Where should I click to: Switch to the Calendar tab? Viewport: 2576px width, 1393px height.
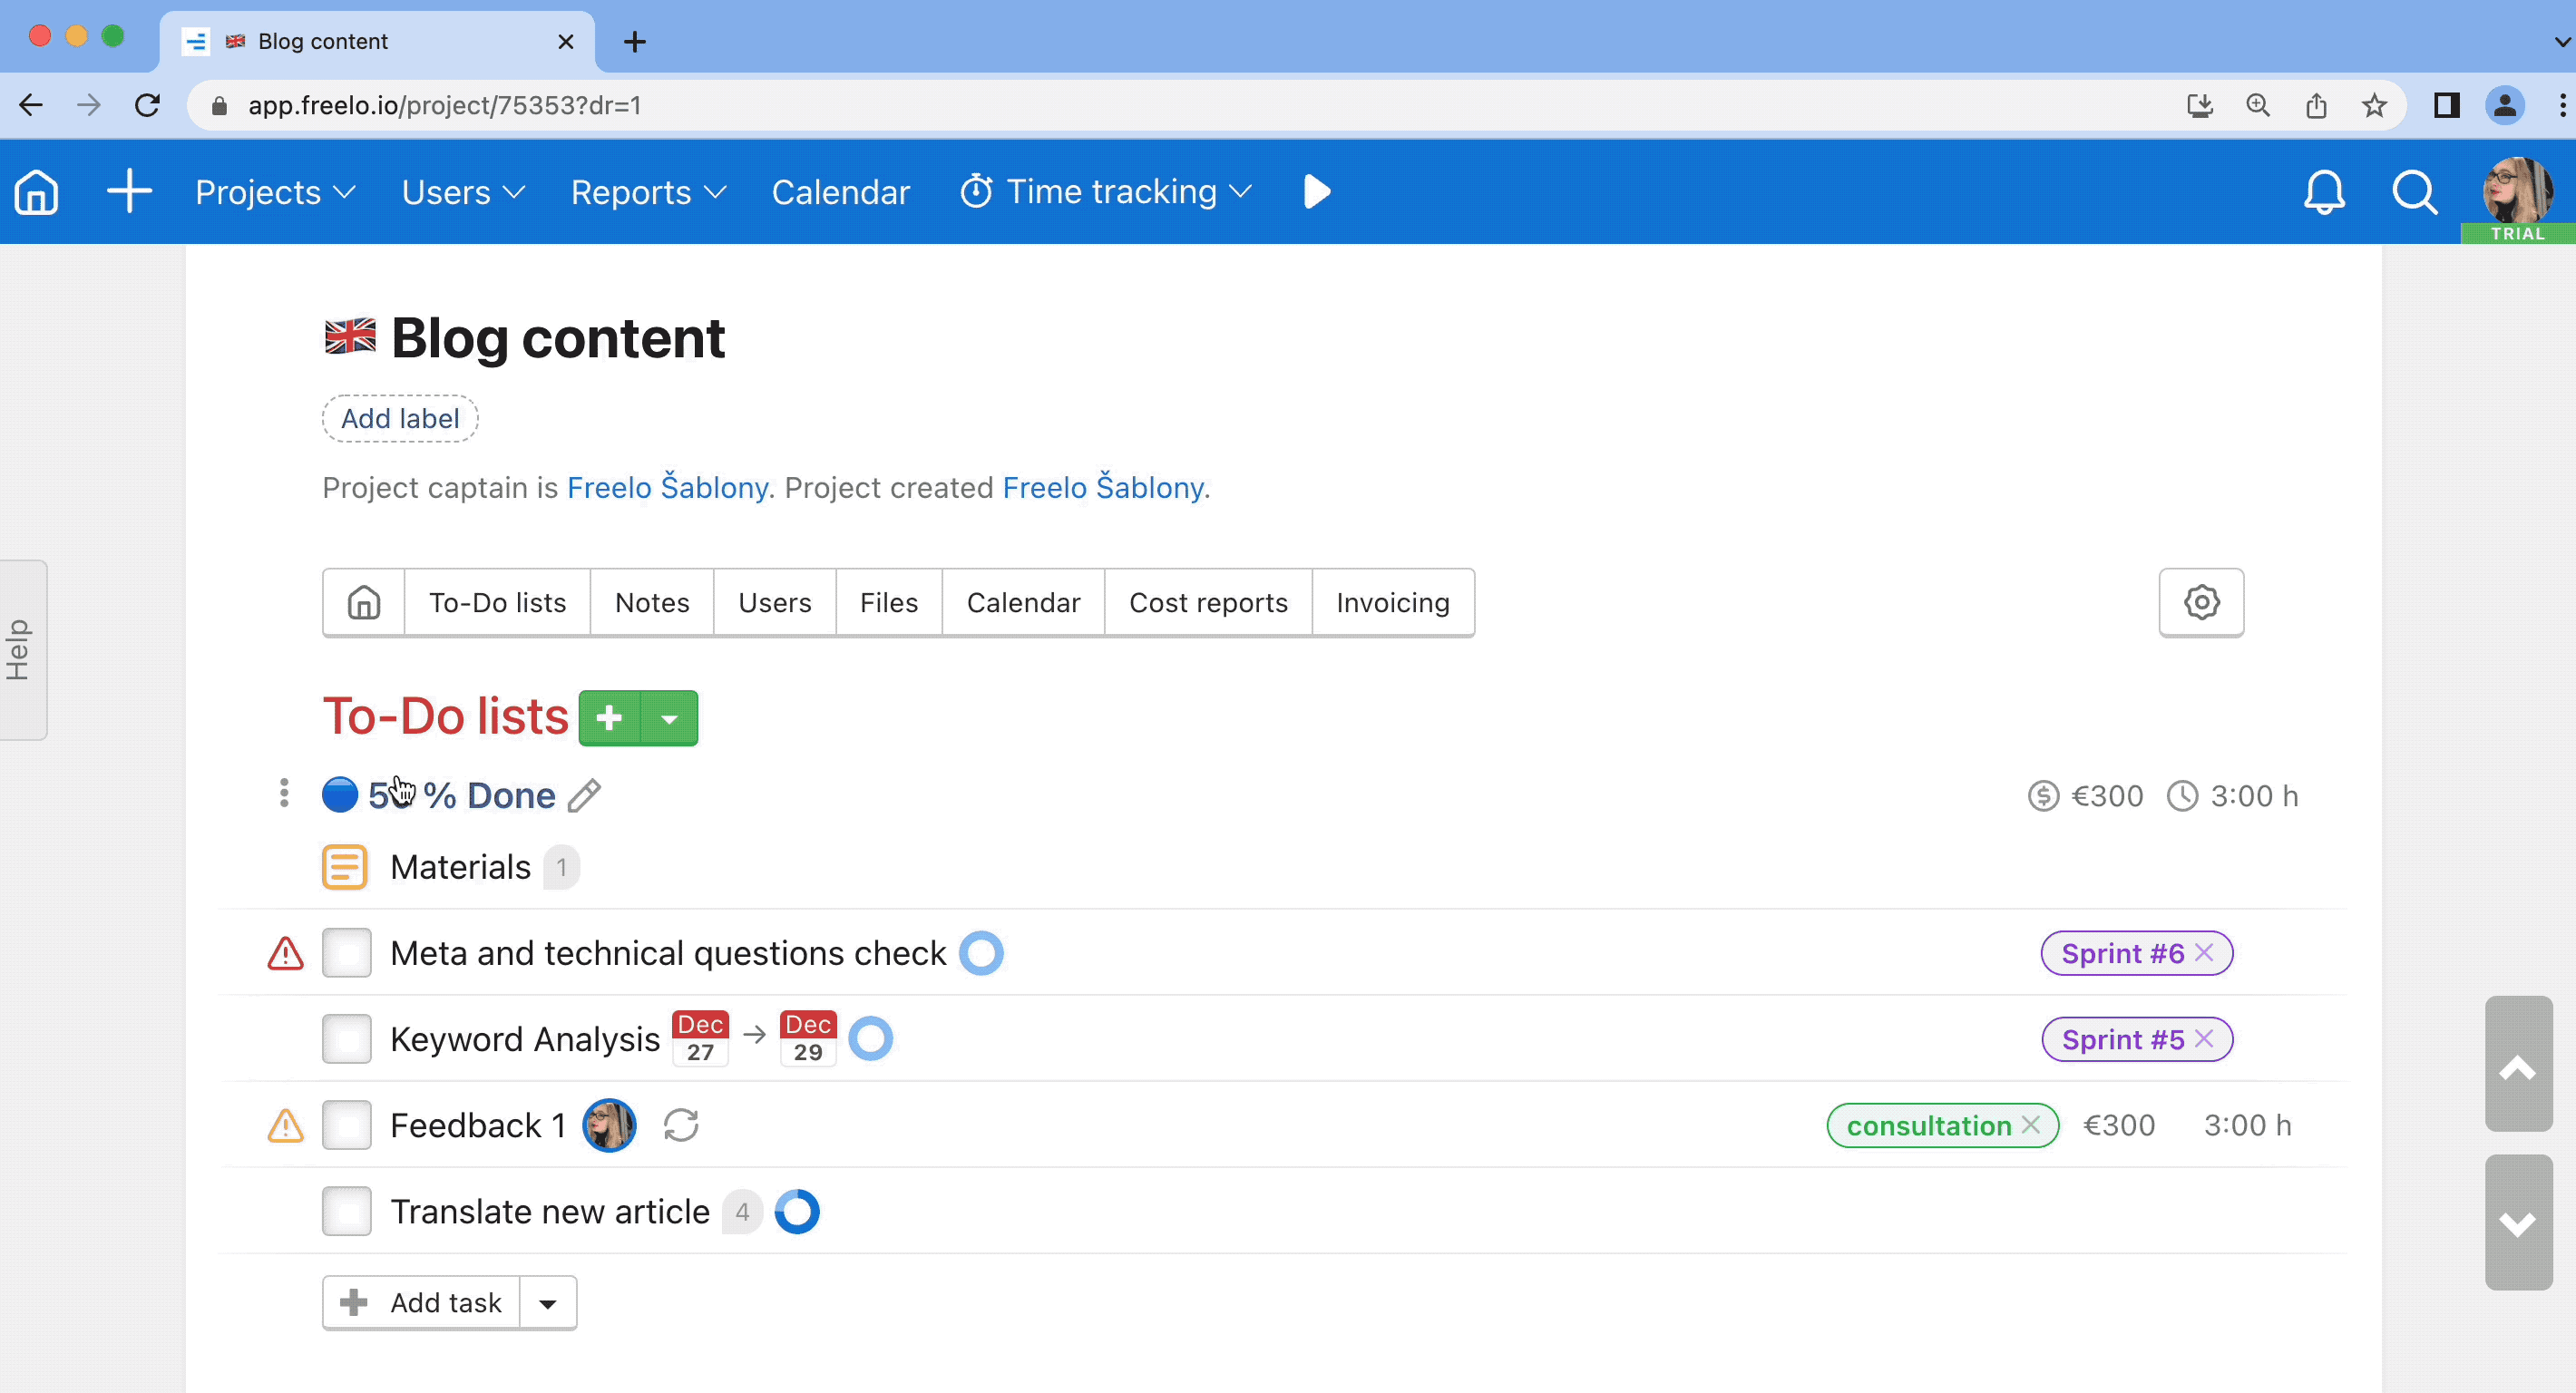[x=1024, y=602]
